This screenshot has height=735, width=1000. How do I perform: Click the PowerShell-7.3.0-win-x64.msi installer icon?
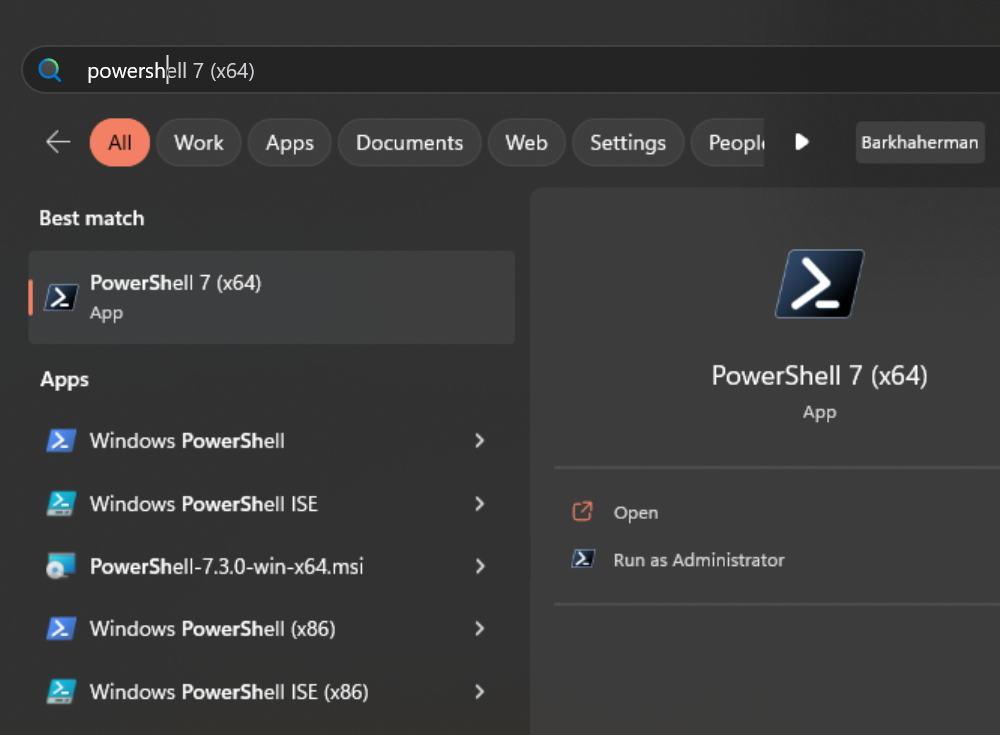click(61, 566)
